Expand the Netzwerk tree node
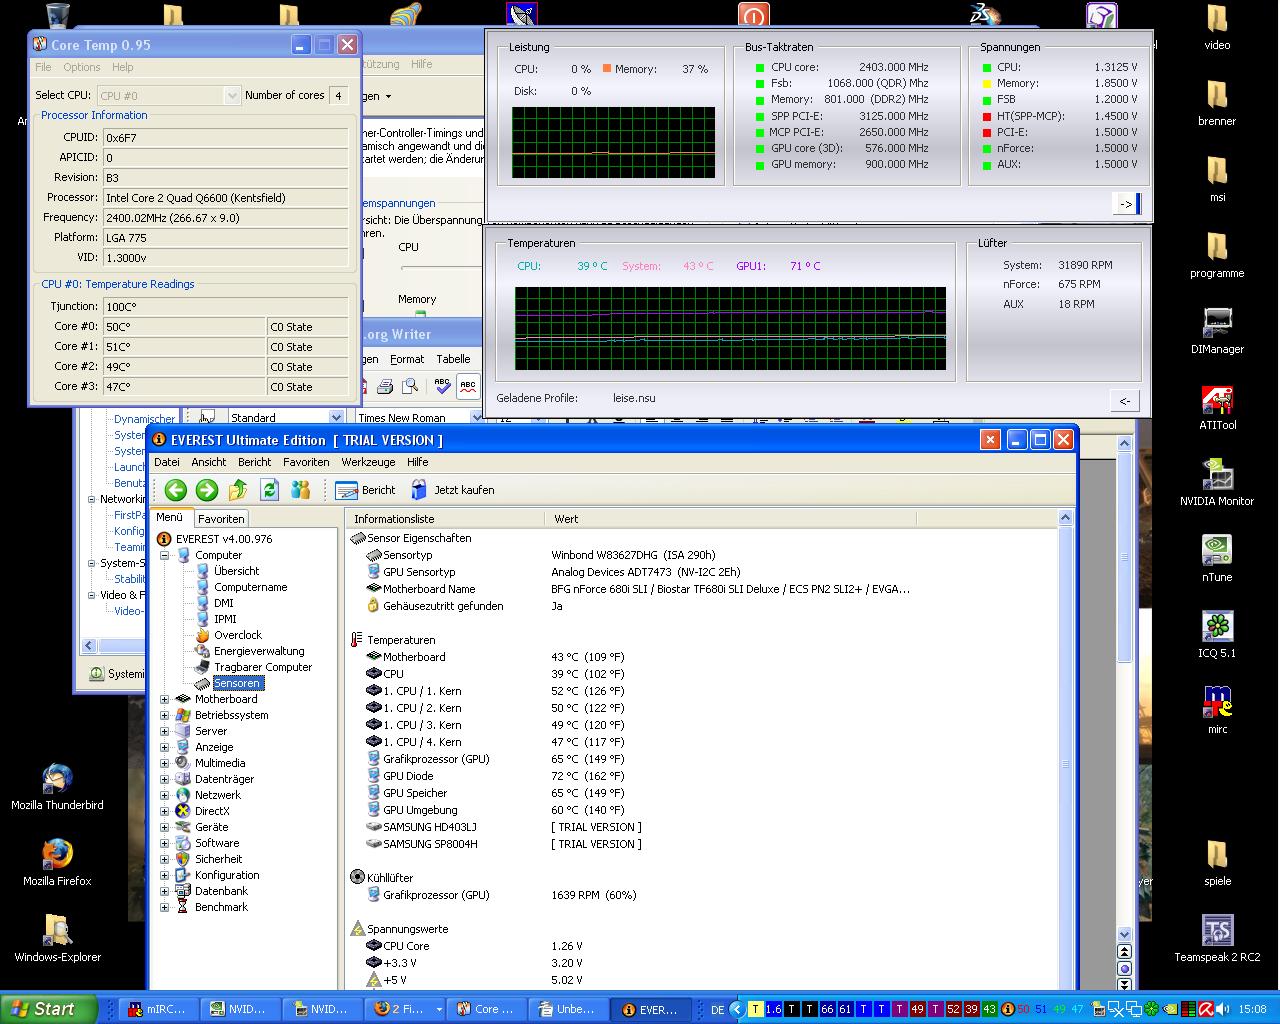 click(x=165, y=795)
